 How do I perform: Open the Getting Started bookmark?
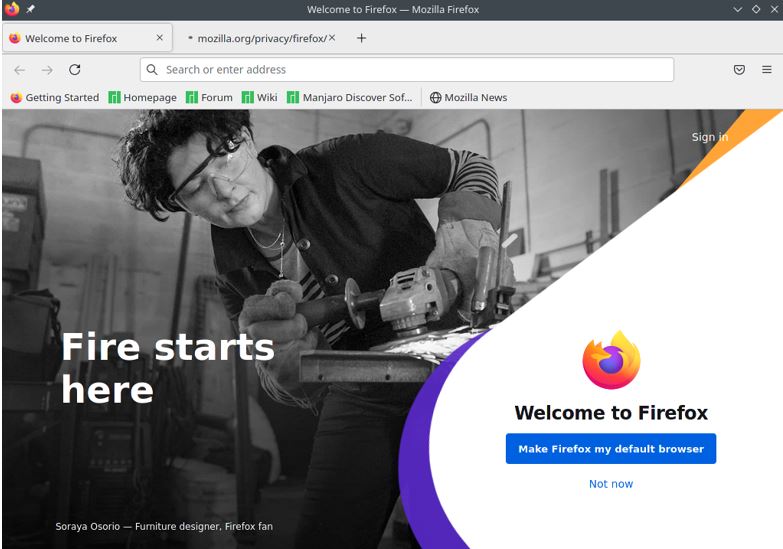tap(55, 97)
